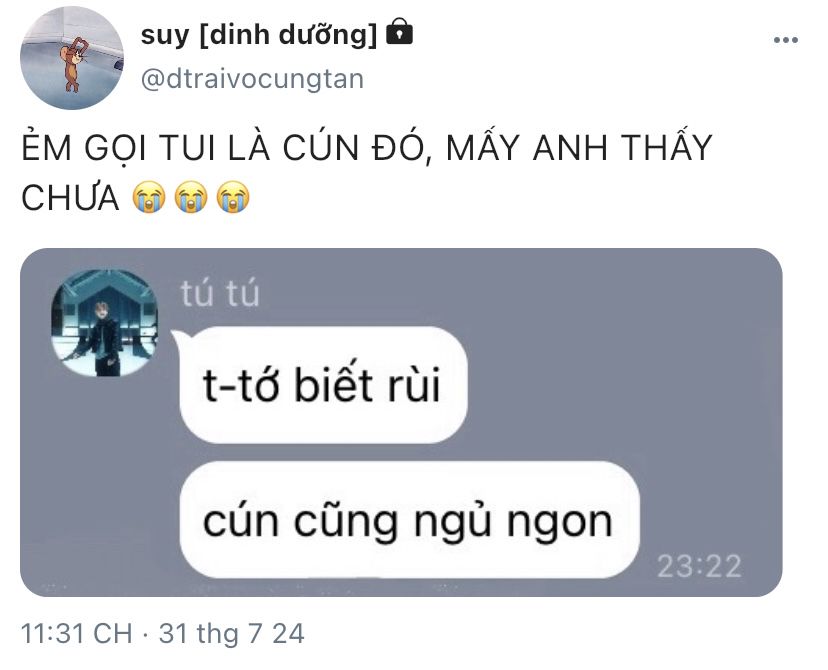Open the attached chat screenshot's empty gray area
This screenshot has width=828, height=670.
(623, 370)
